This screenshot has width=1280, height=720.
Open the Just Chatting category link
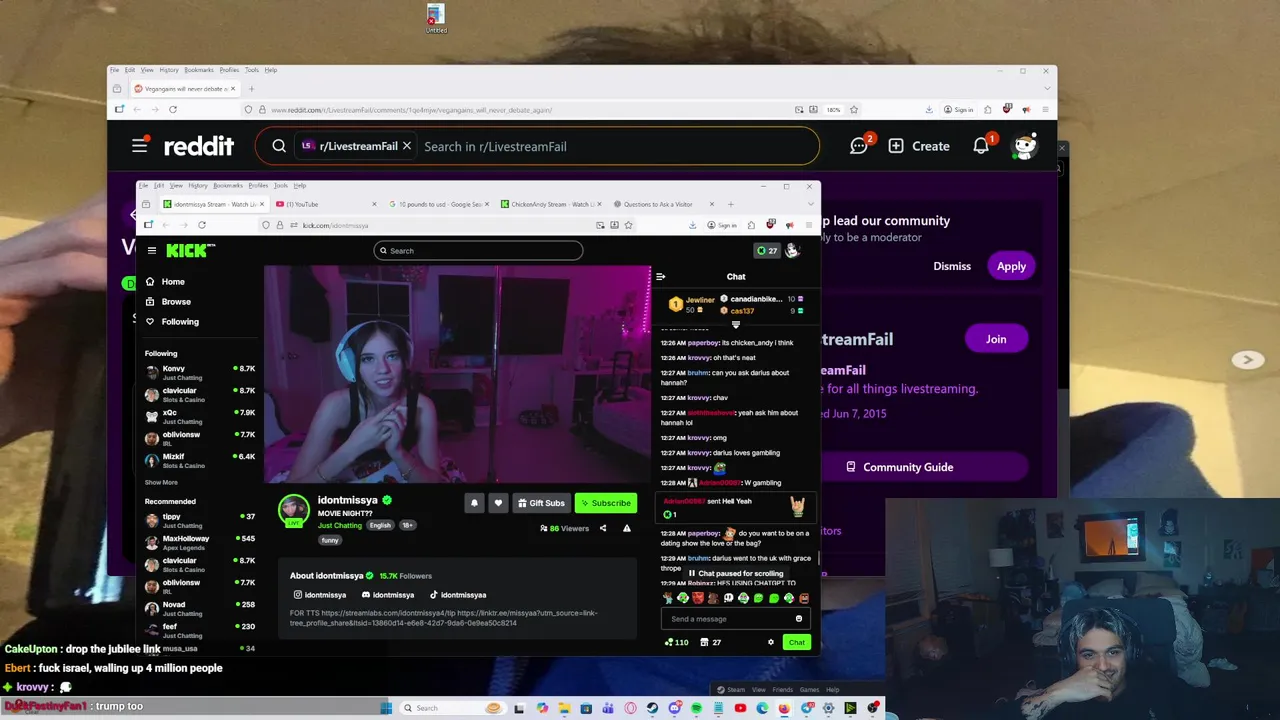(x=340, y=525)
